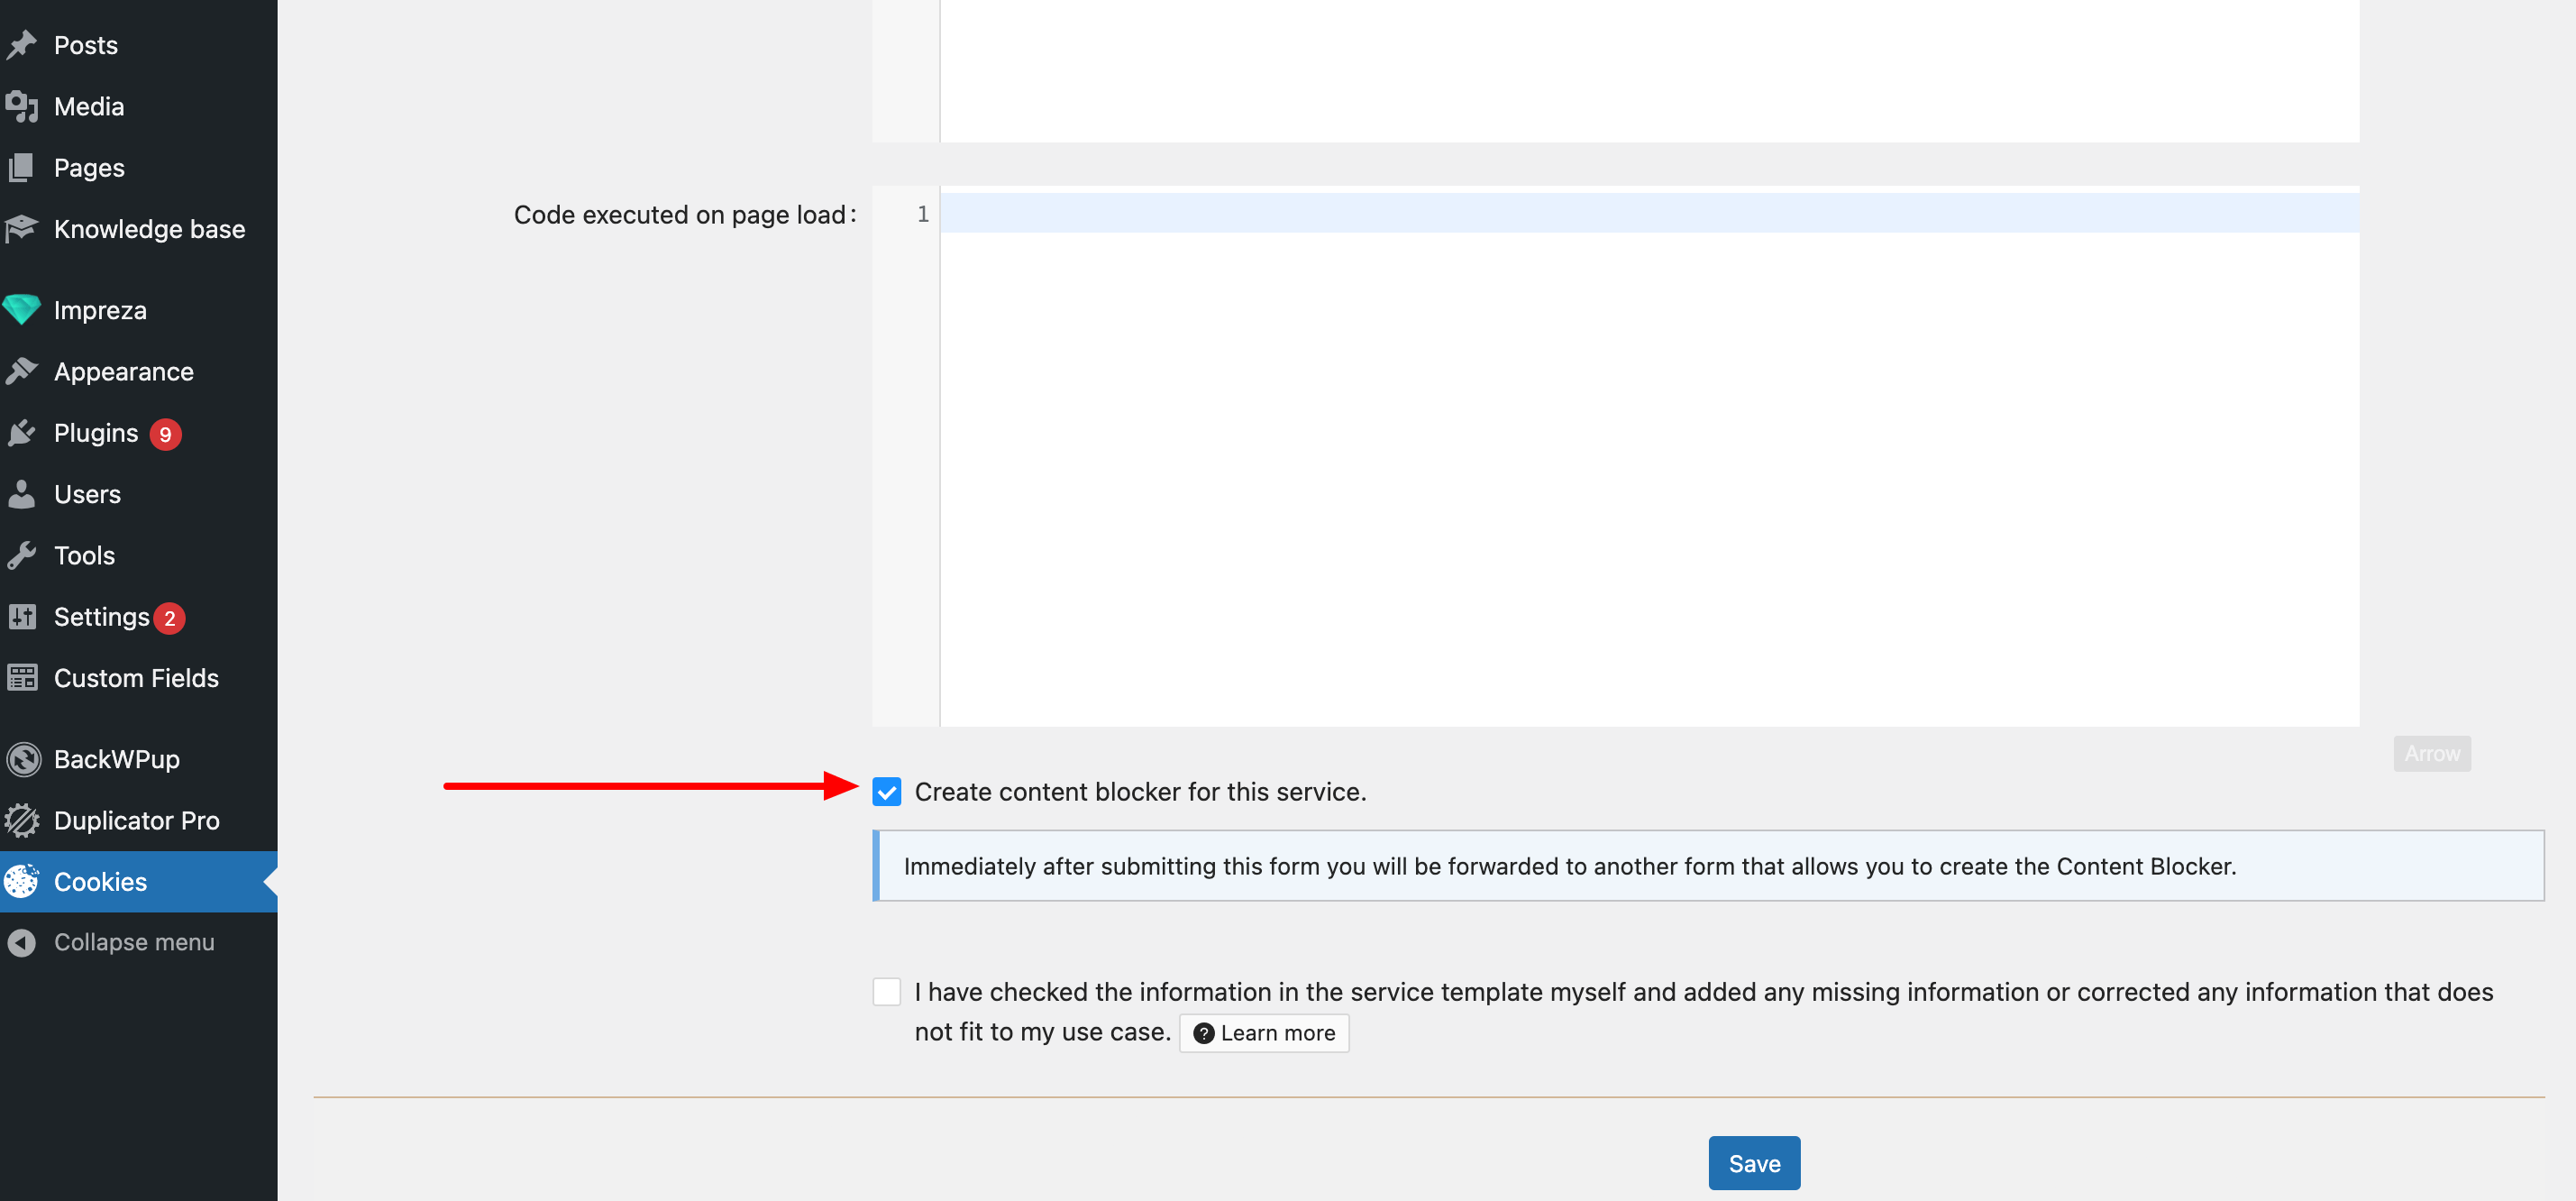This screenshot has width=2576, height=1201.
Task: Click the Appearance paintbrush icon
Action: tap(22, 371)
